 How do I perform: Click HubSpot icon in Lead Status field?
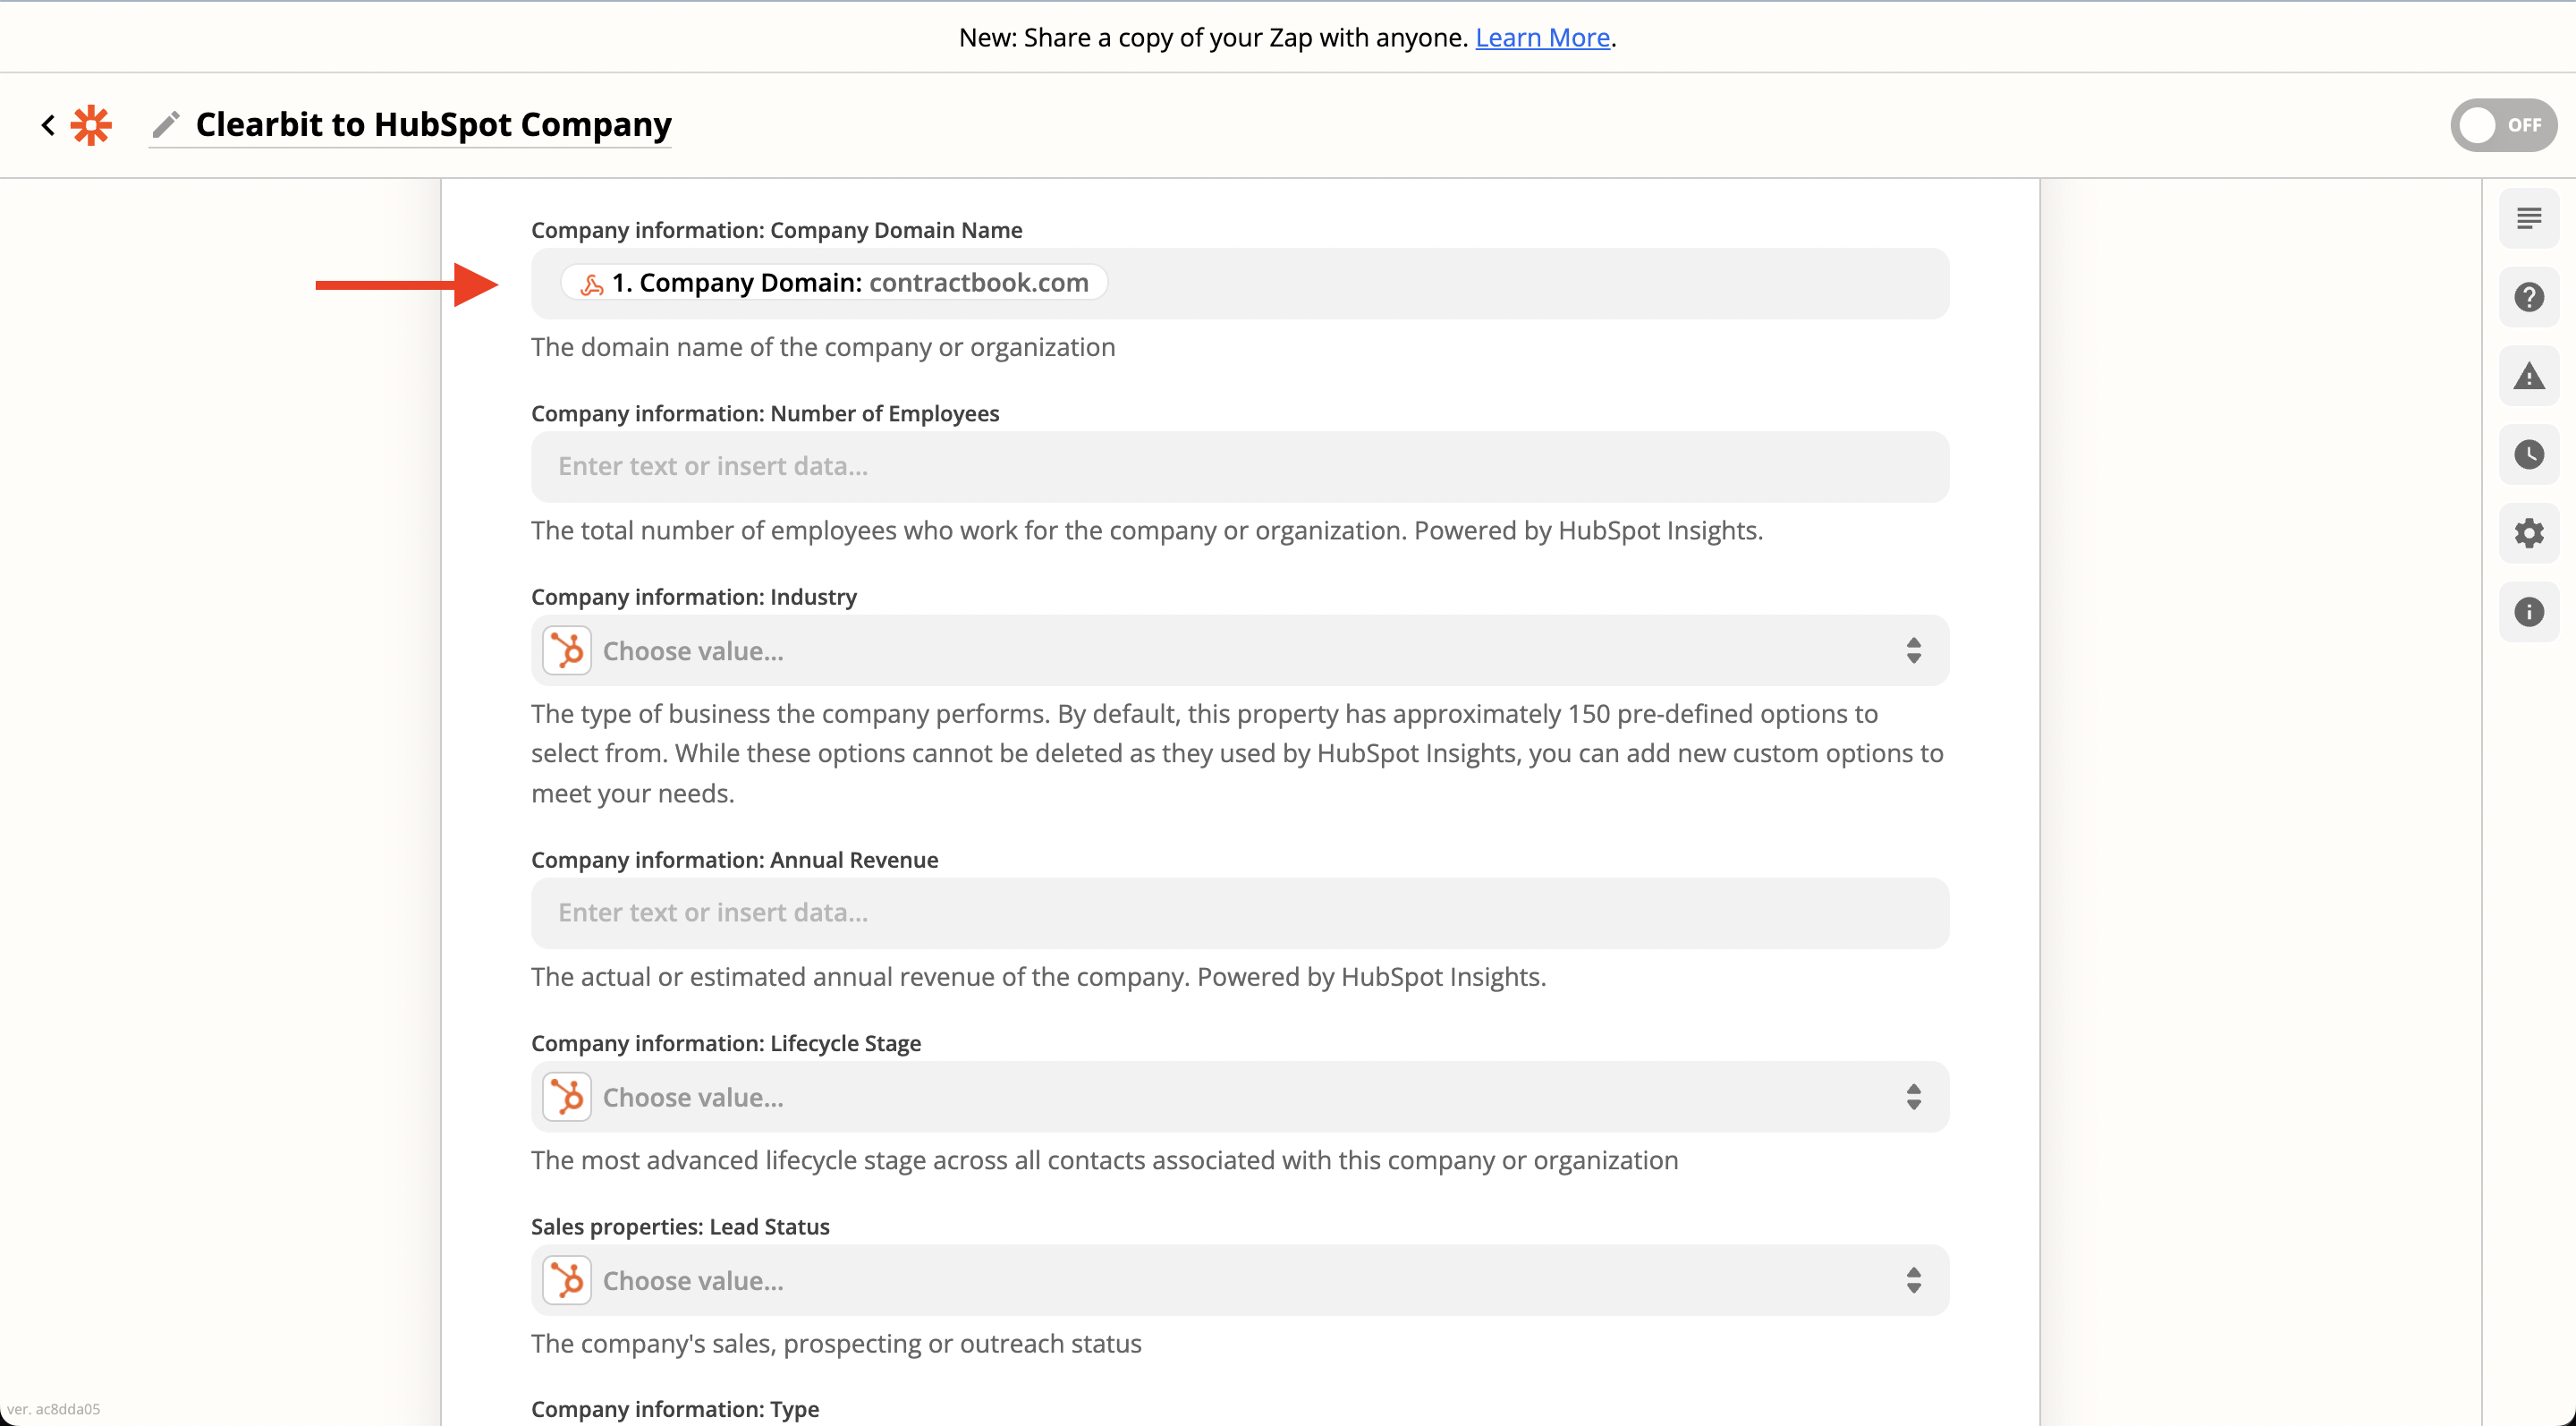coord(567,1281)
